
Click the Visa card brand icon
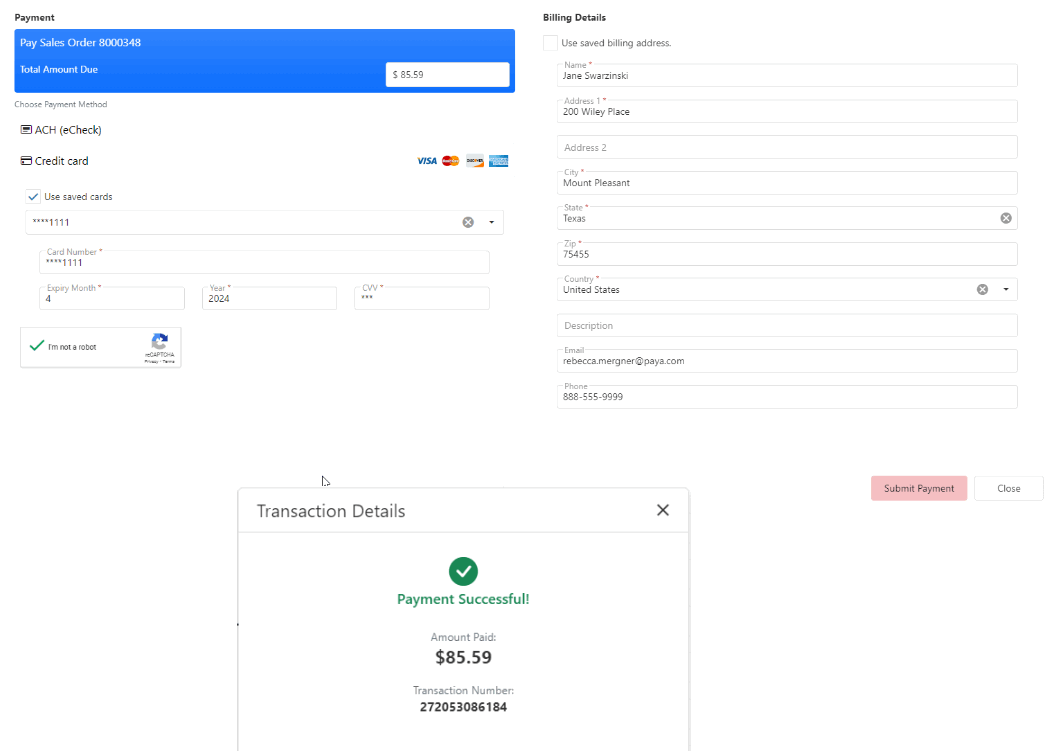point(426,161)
